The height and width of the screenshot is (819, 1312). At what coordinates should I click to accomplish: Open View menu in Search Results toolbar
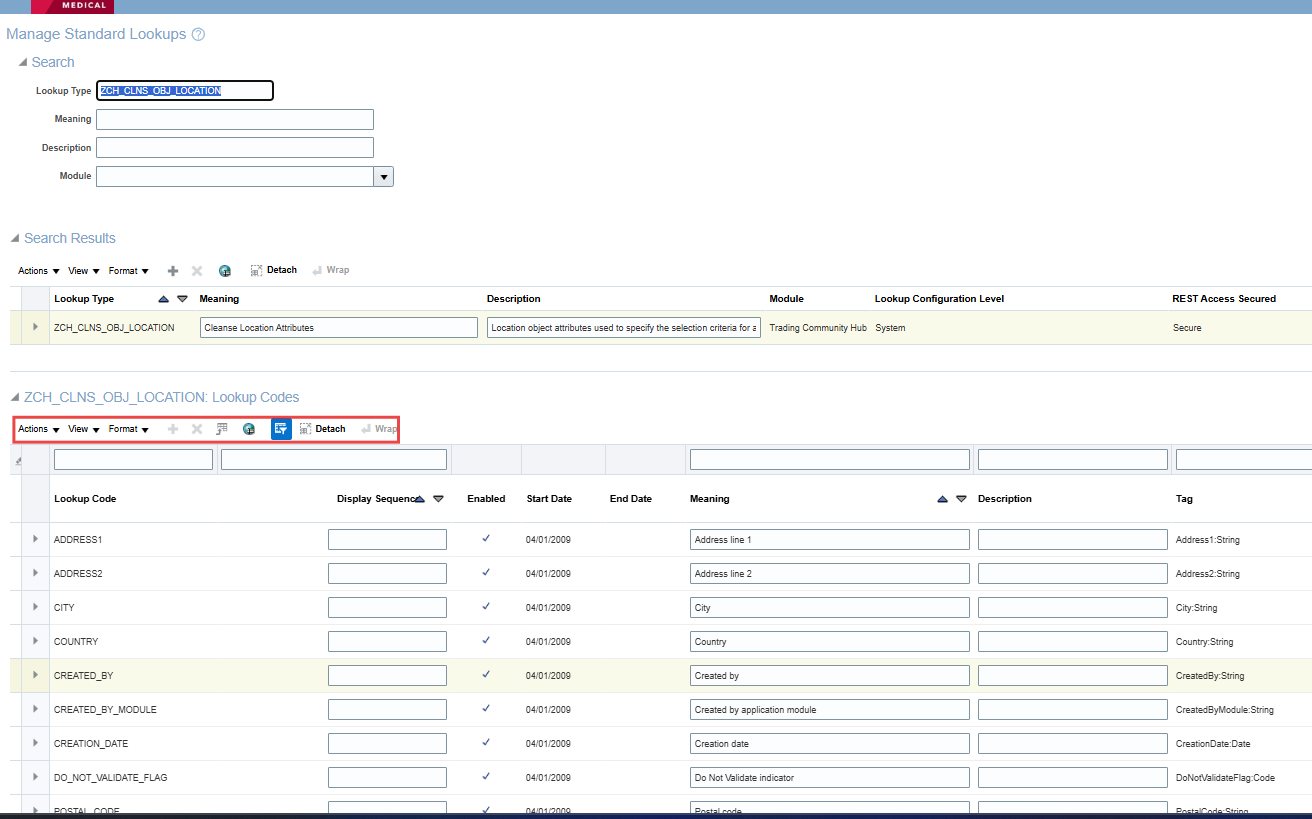(x=84, y=271)
